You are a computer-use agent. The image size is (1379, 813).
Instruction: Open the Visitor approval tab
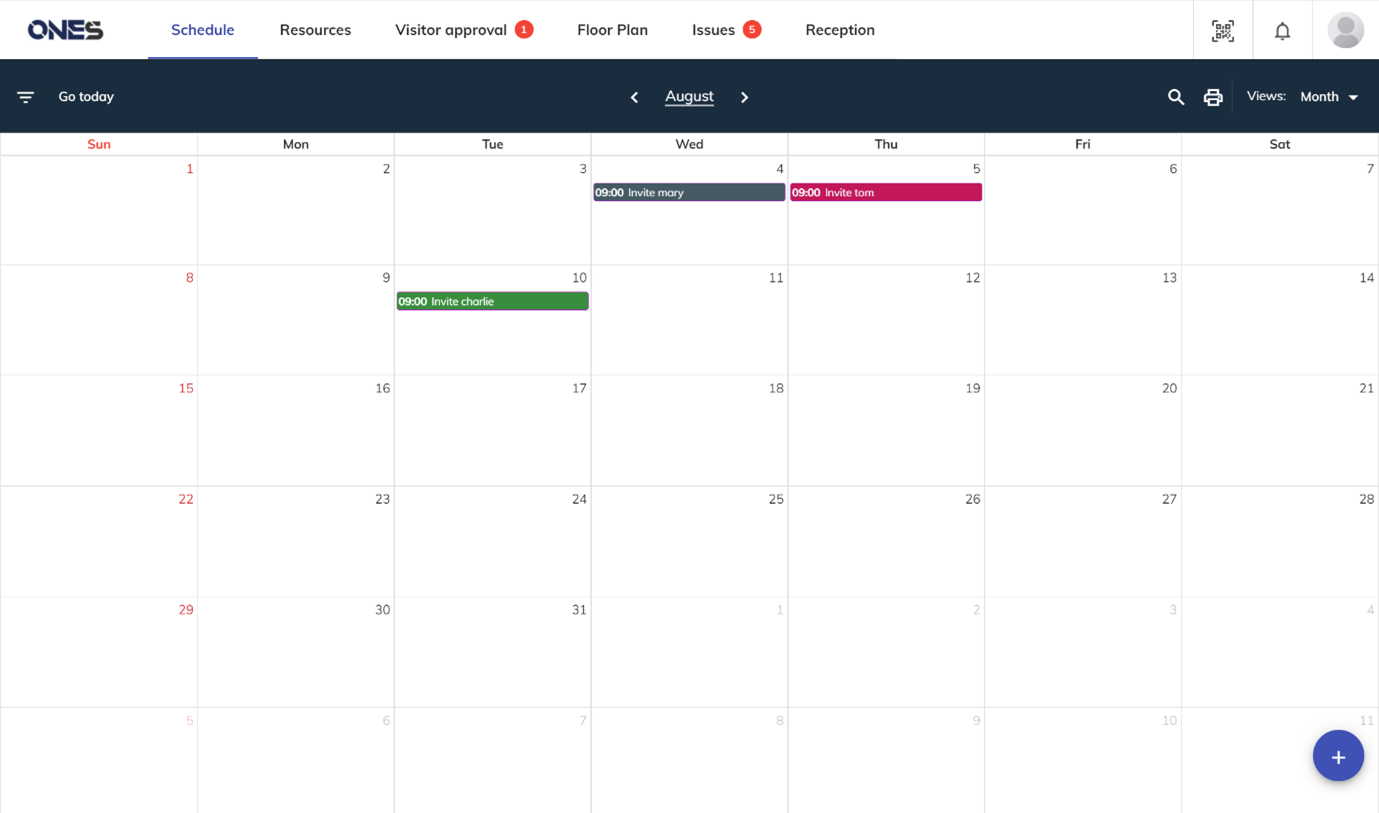pyautogui.click(x=451, y=30)
